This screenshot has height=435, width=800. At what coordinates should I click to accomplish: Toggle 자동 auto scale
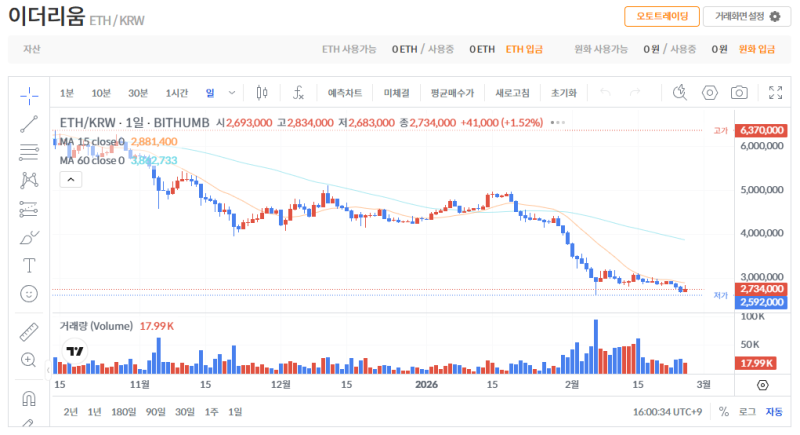(x=774, y=412)
